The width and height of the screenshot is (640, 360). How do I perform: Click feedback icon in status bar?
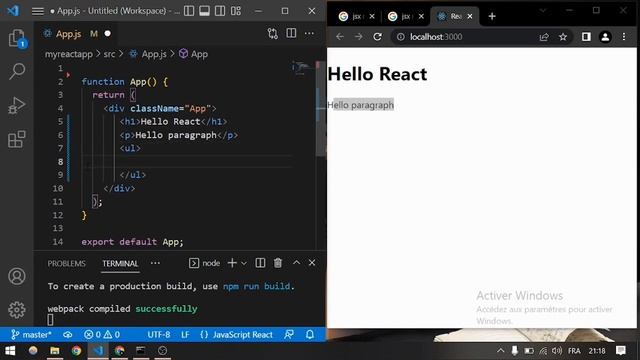(289, 335)
